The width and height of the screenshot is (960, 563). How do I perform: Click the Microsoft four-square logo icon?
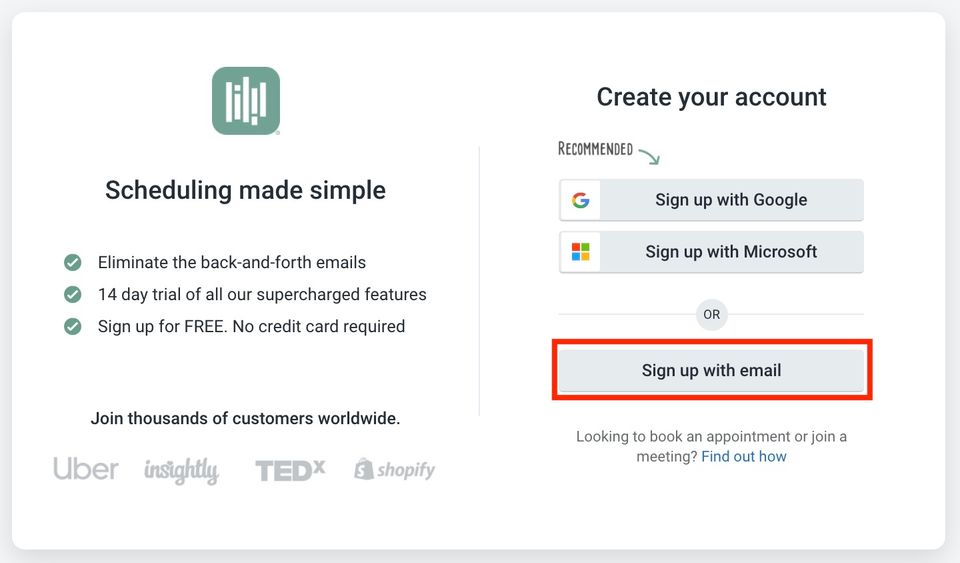pyautogui.click(x=580, y=252)
